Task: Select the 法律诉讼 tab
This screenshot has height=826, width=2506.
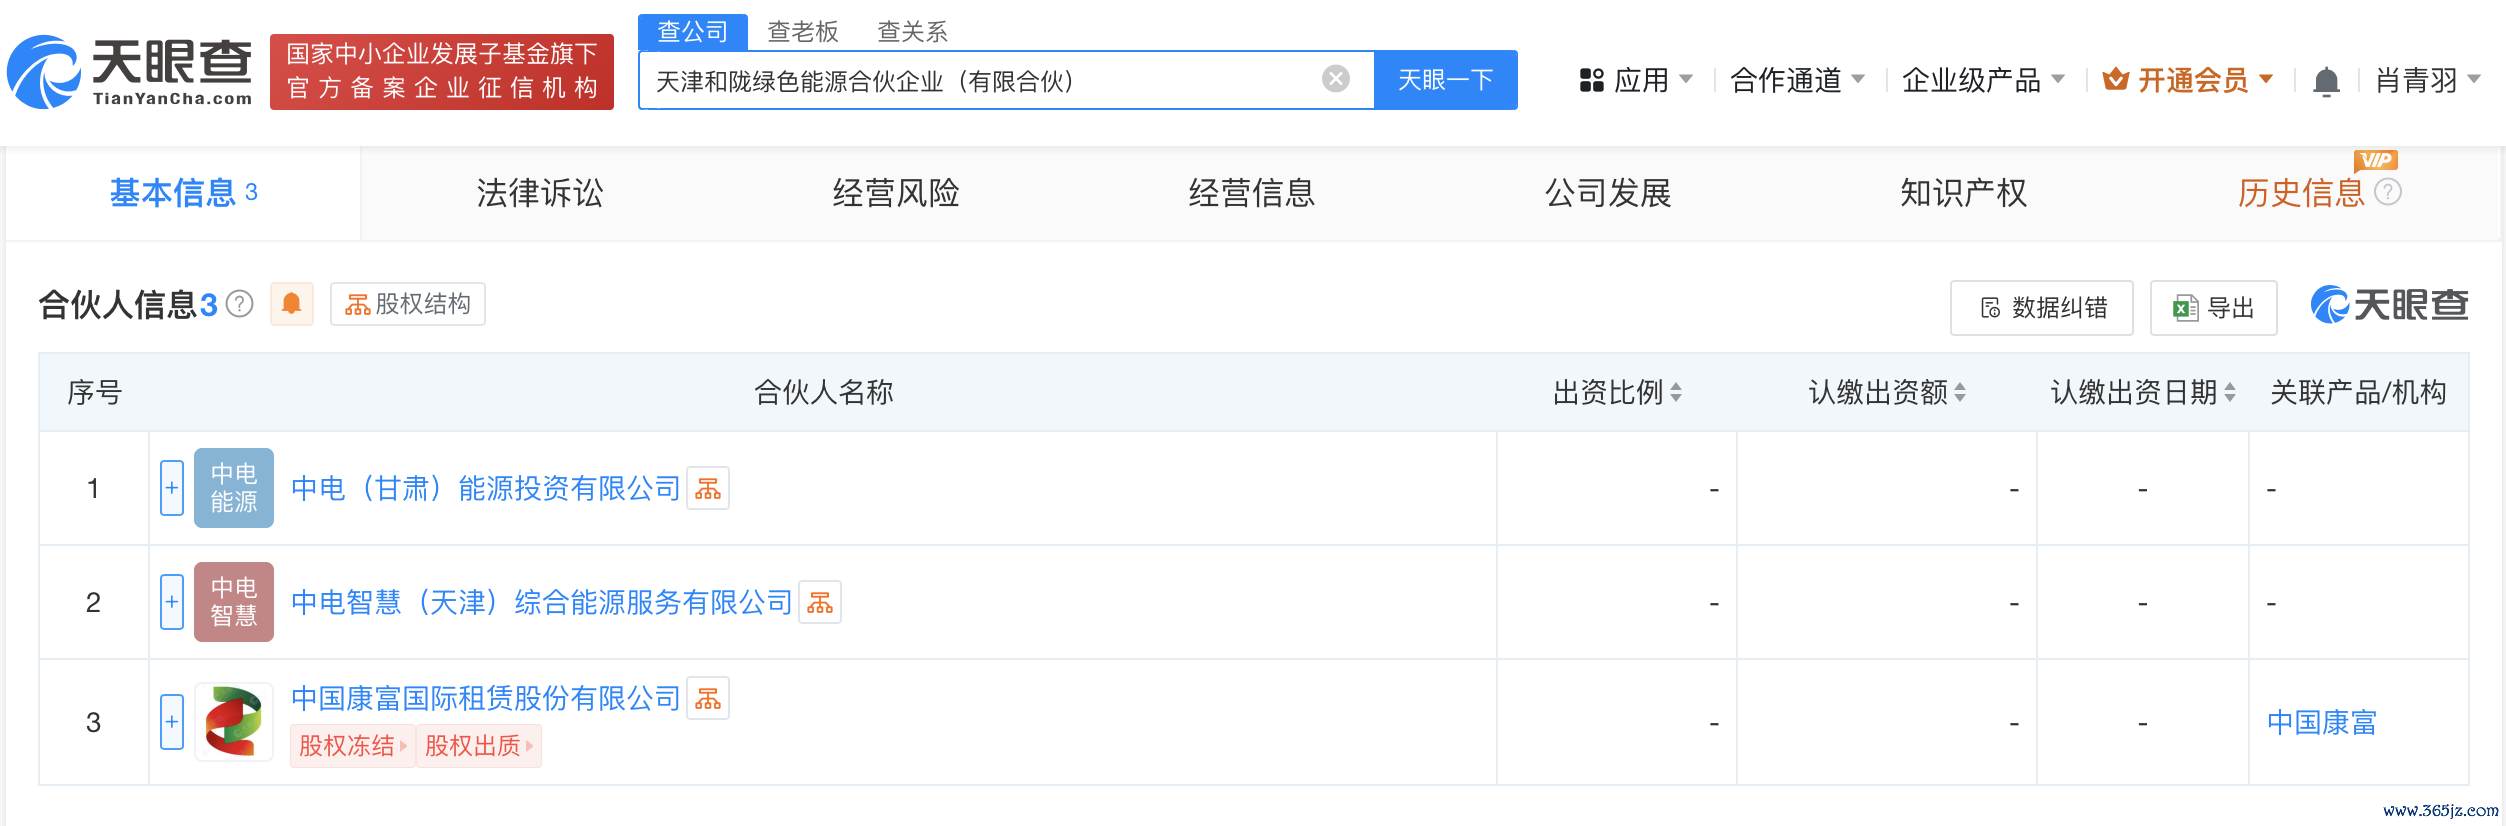Action: click(540, 192)
